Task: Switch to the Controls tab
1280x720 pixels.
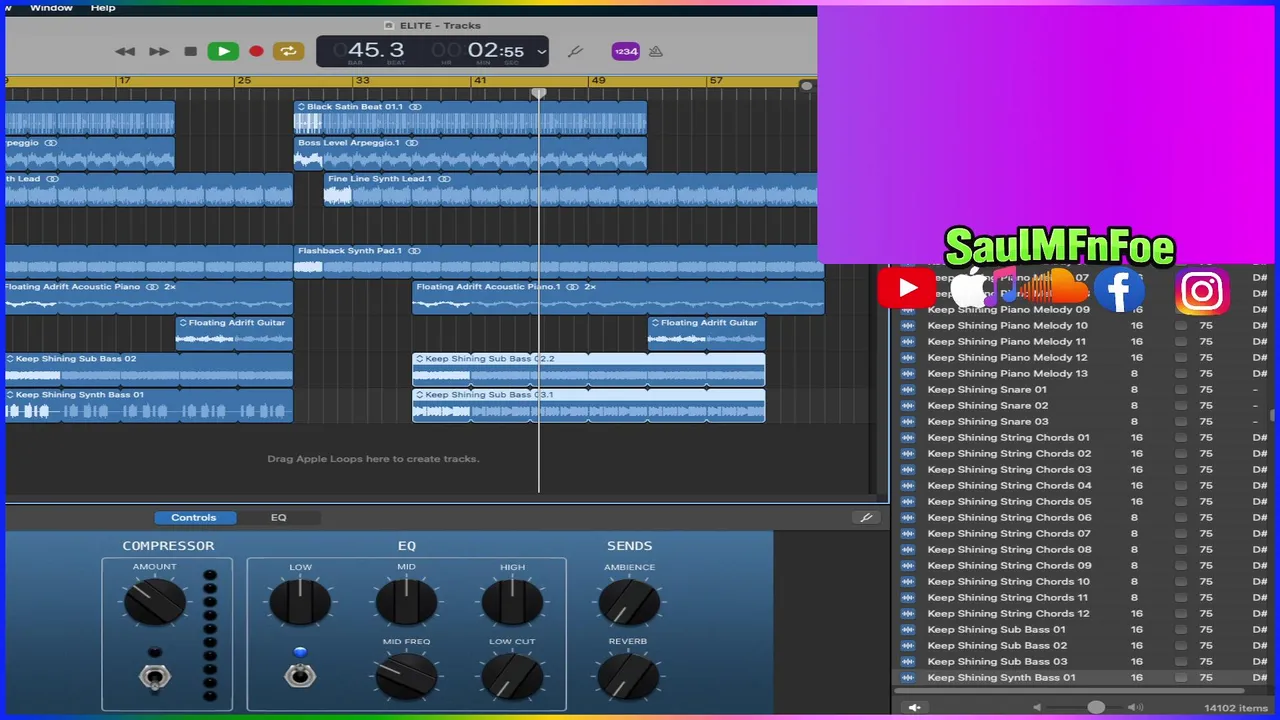Action: point(193,517)
